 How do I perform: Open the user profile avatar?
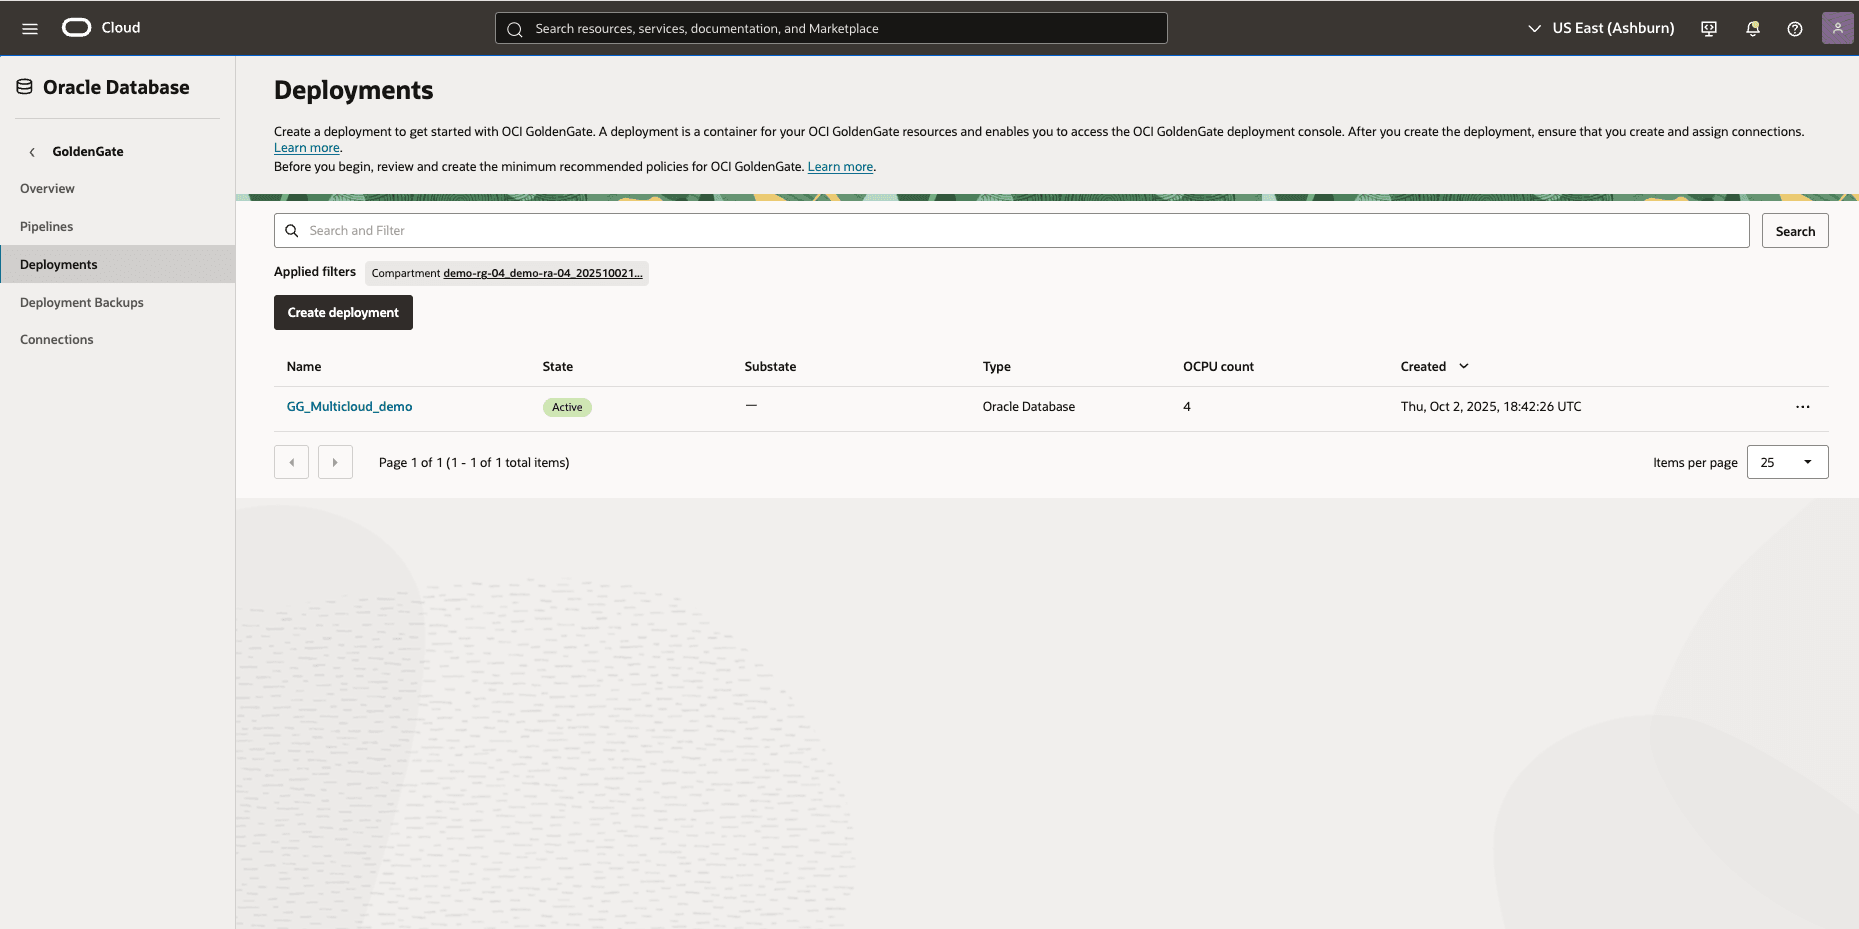1837,28
